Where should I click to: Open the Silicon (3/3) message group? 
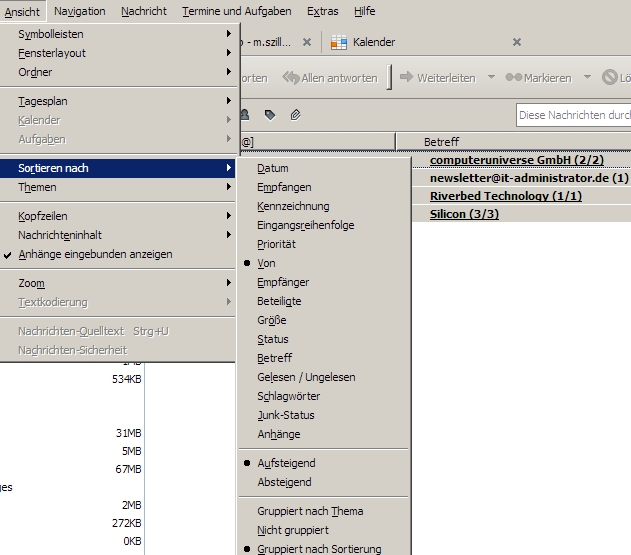click(464, 214)
